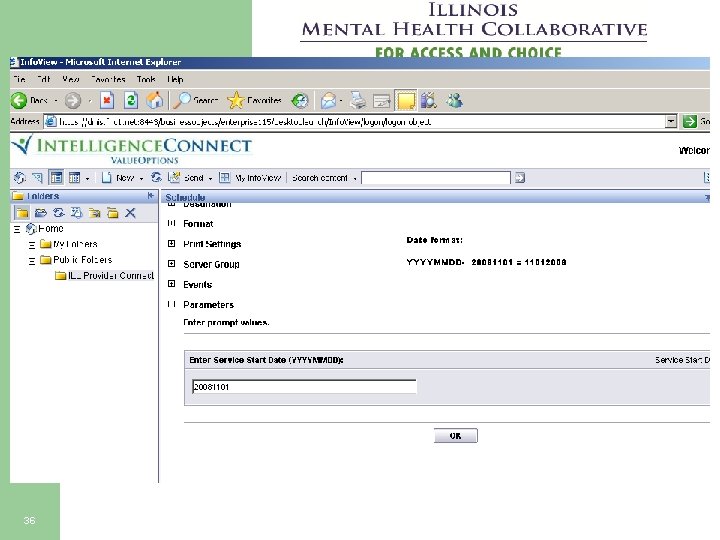Open the View menu
Viewport: 720px width, 540px height.
click(71, 79)
